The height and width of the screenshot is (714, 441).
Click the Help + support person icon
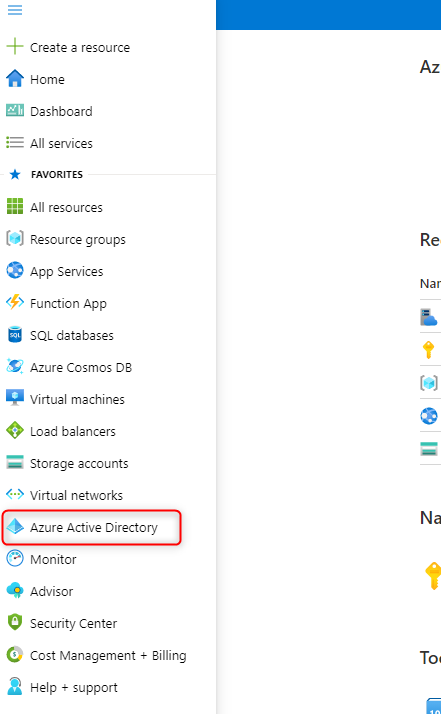point(15,686)
